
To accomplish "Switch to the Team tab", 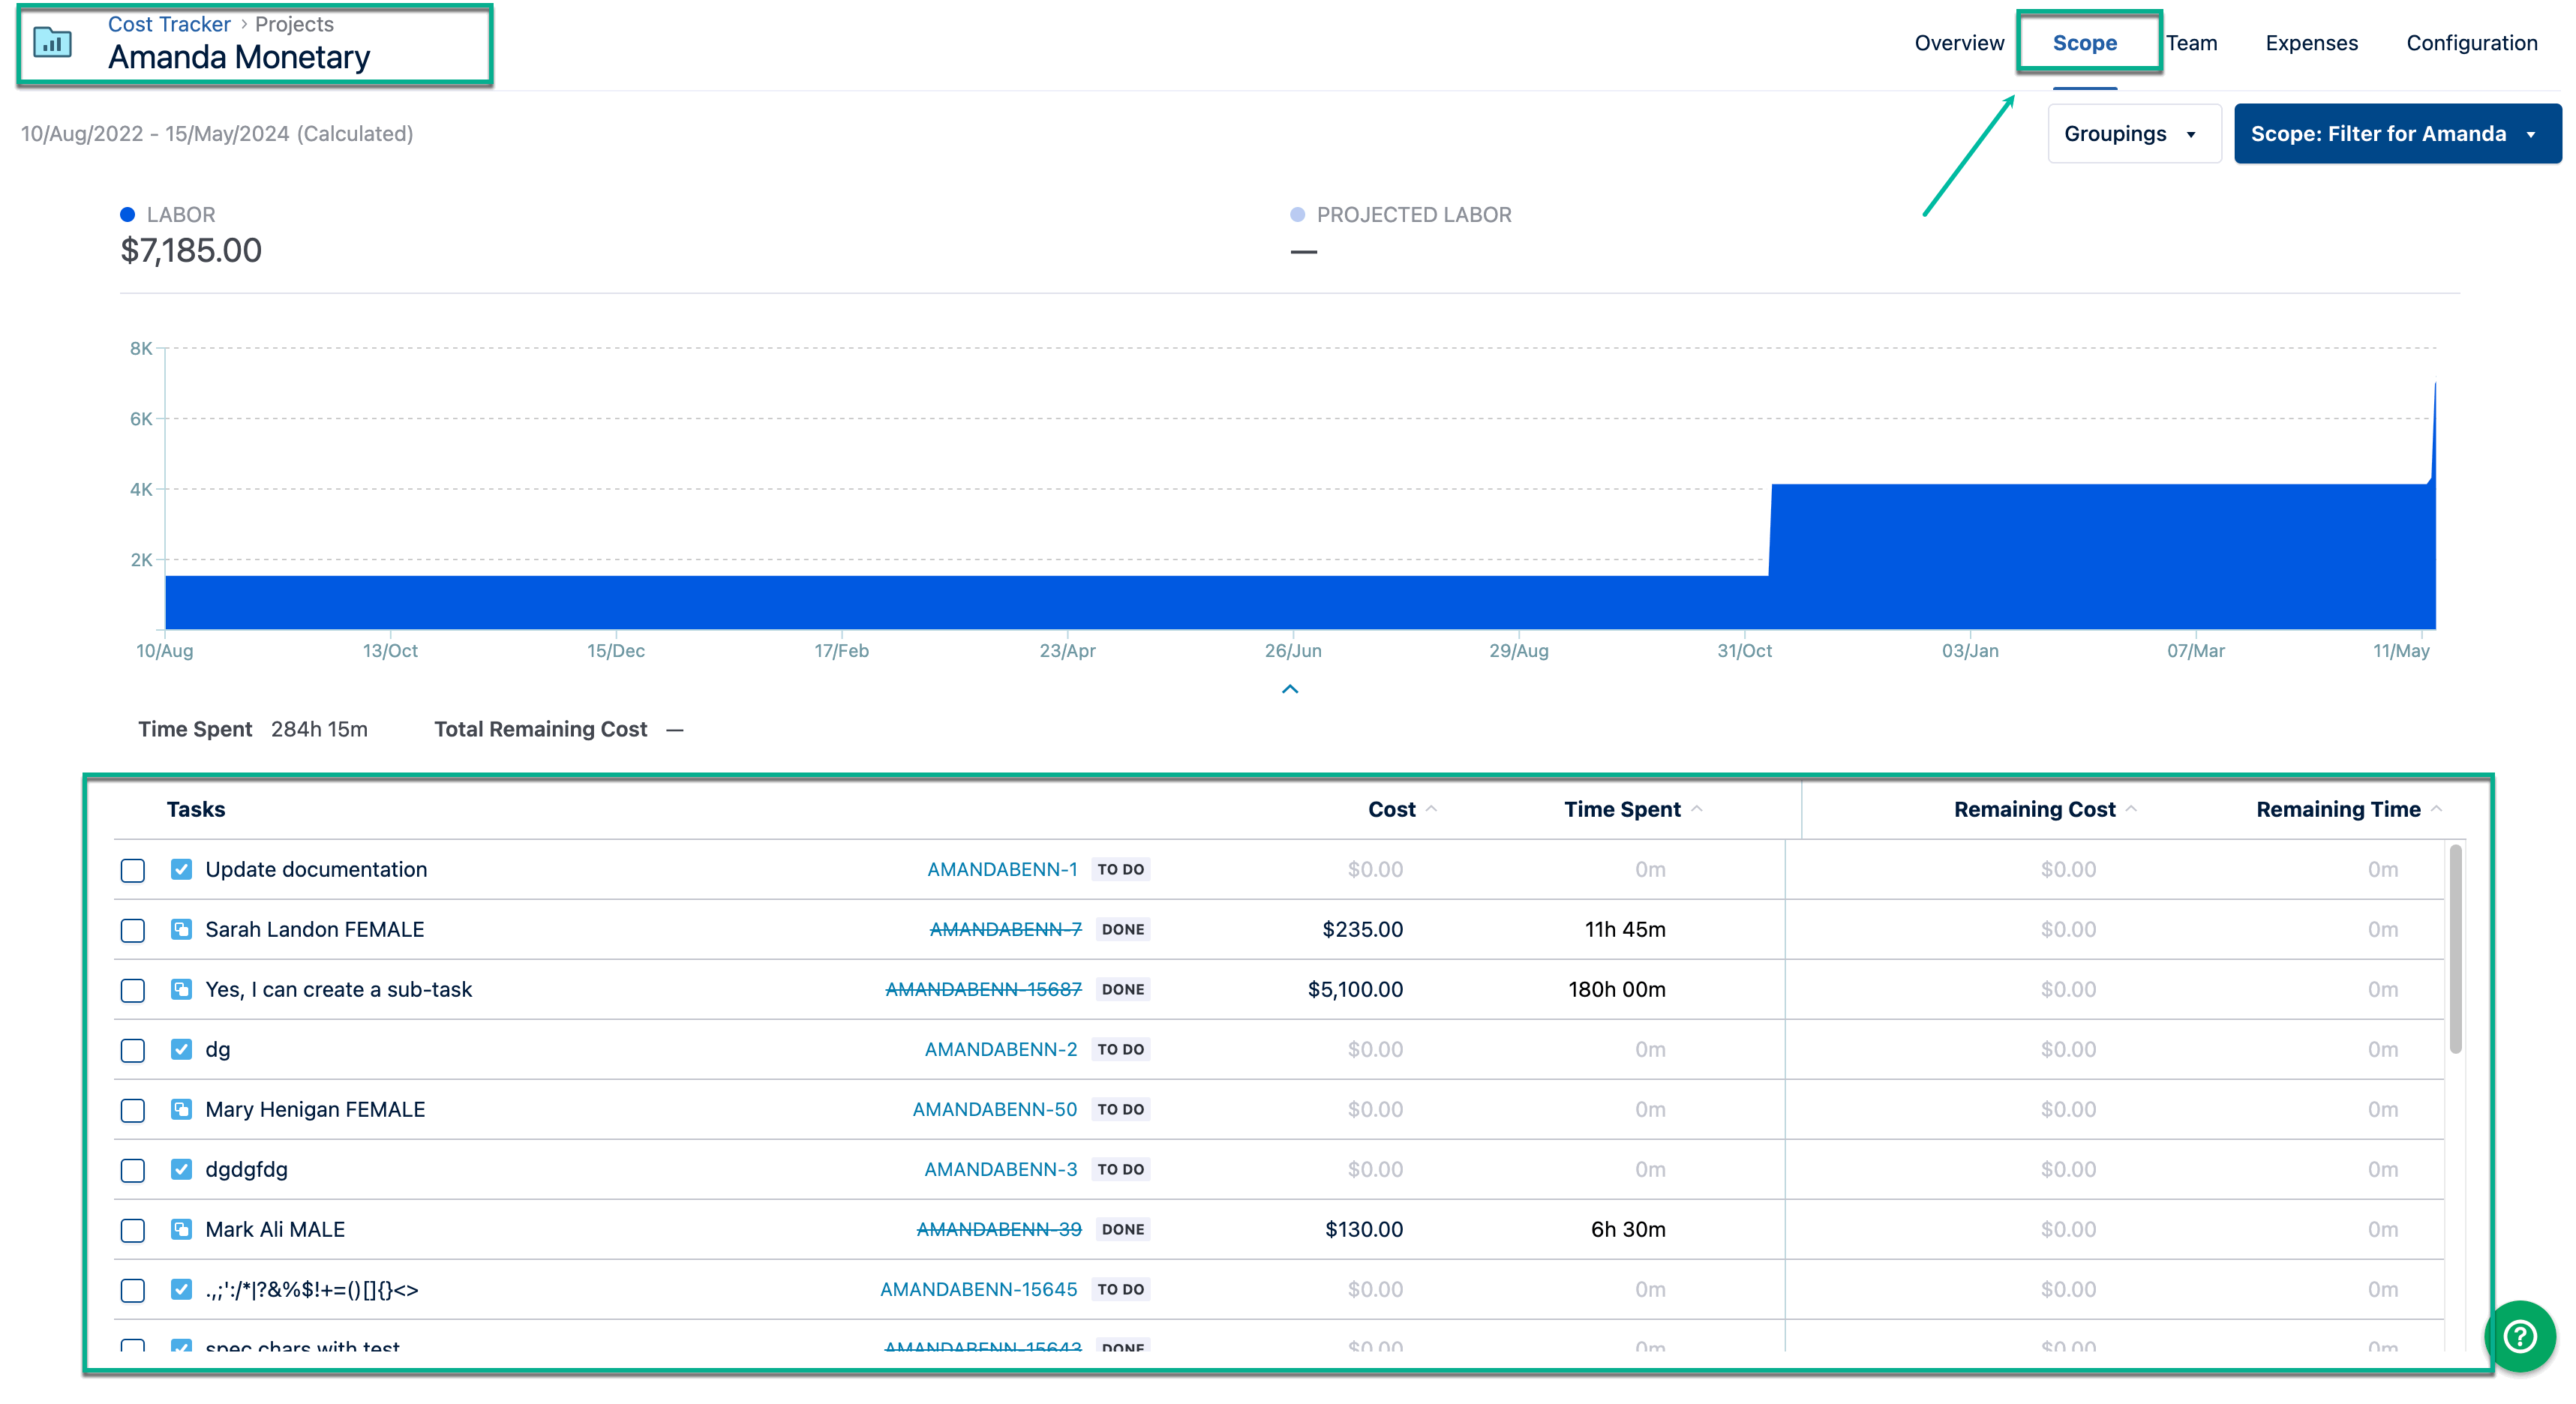I will (2192, 43).
